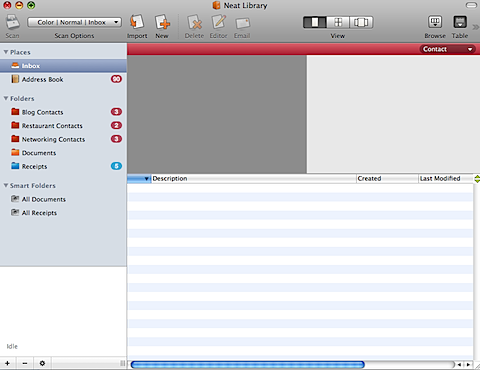
Task: Sort by Created column
Action: (x=387, y=179)
